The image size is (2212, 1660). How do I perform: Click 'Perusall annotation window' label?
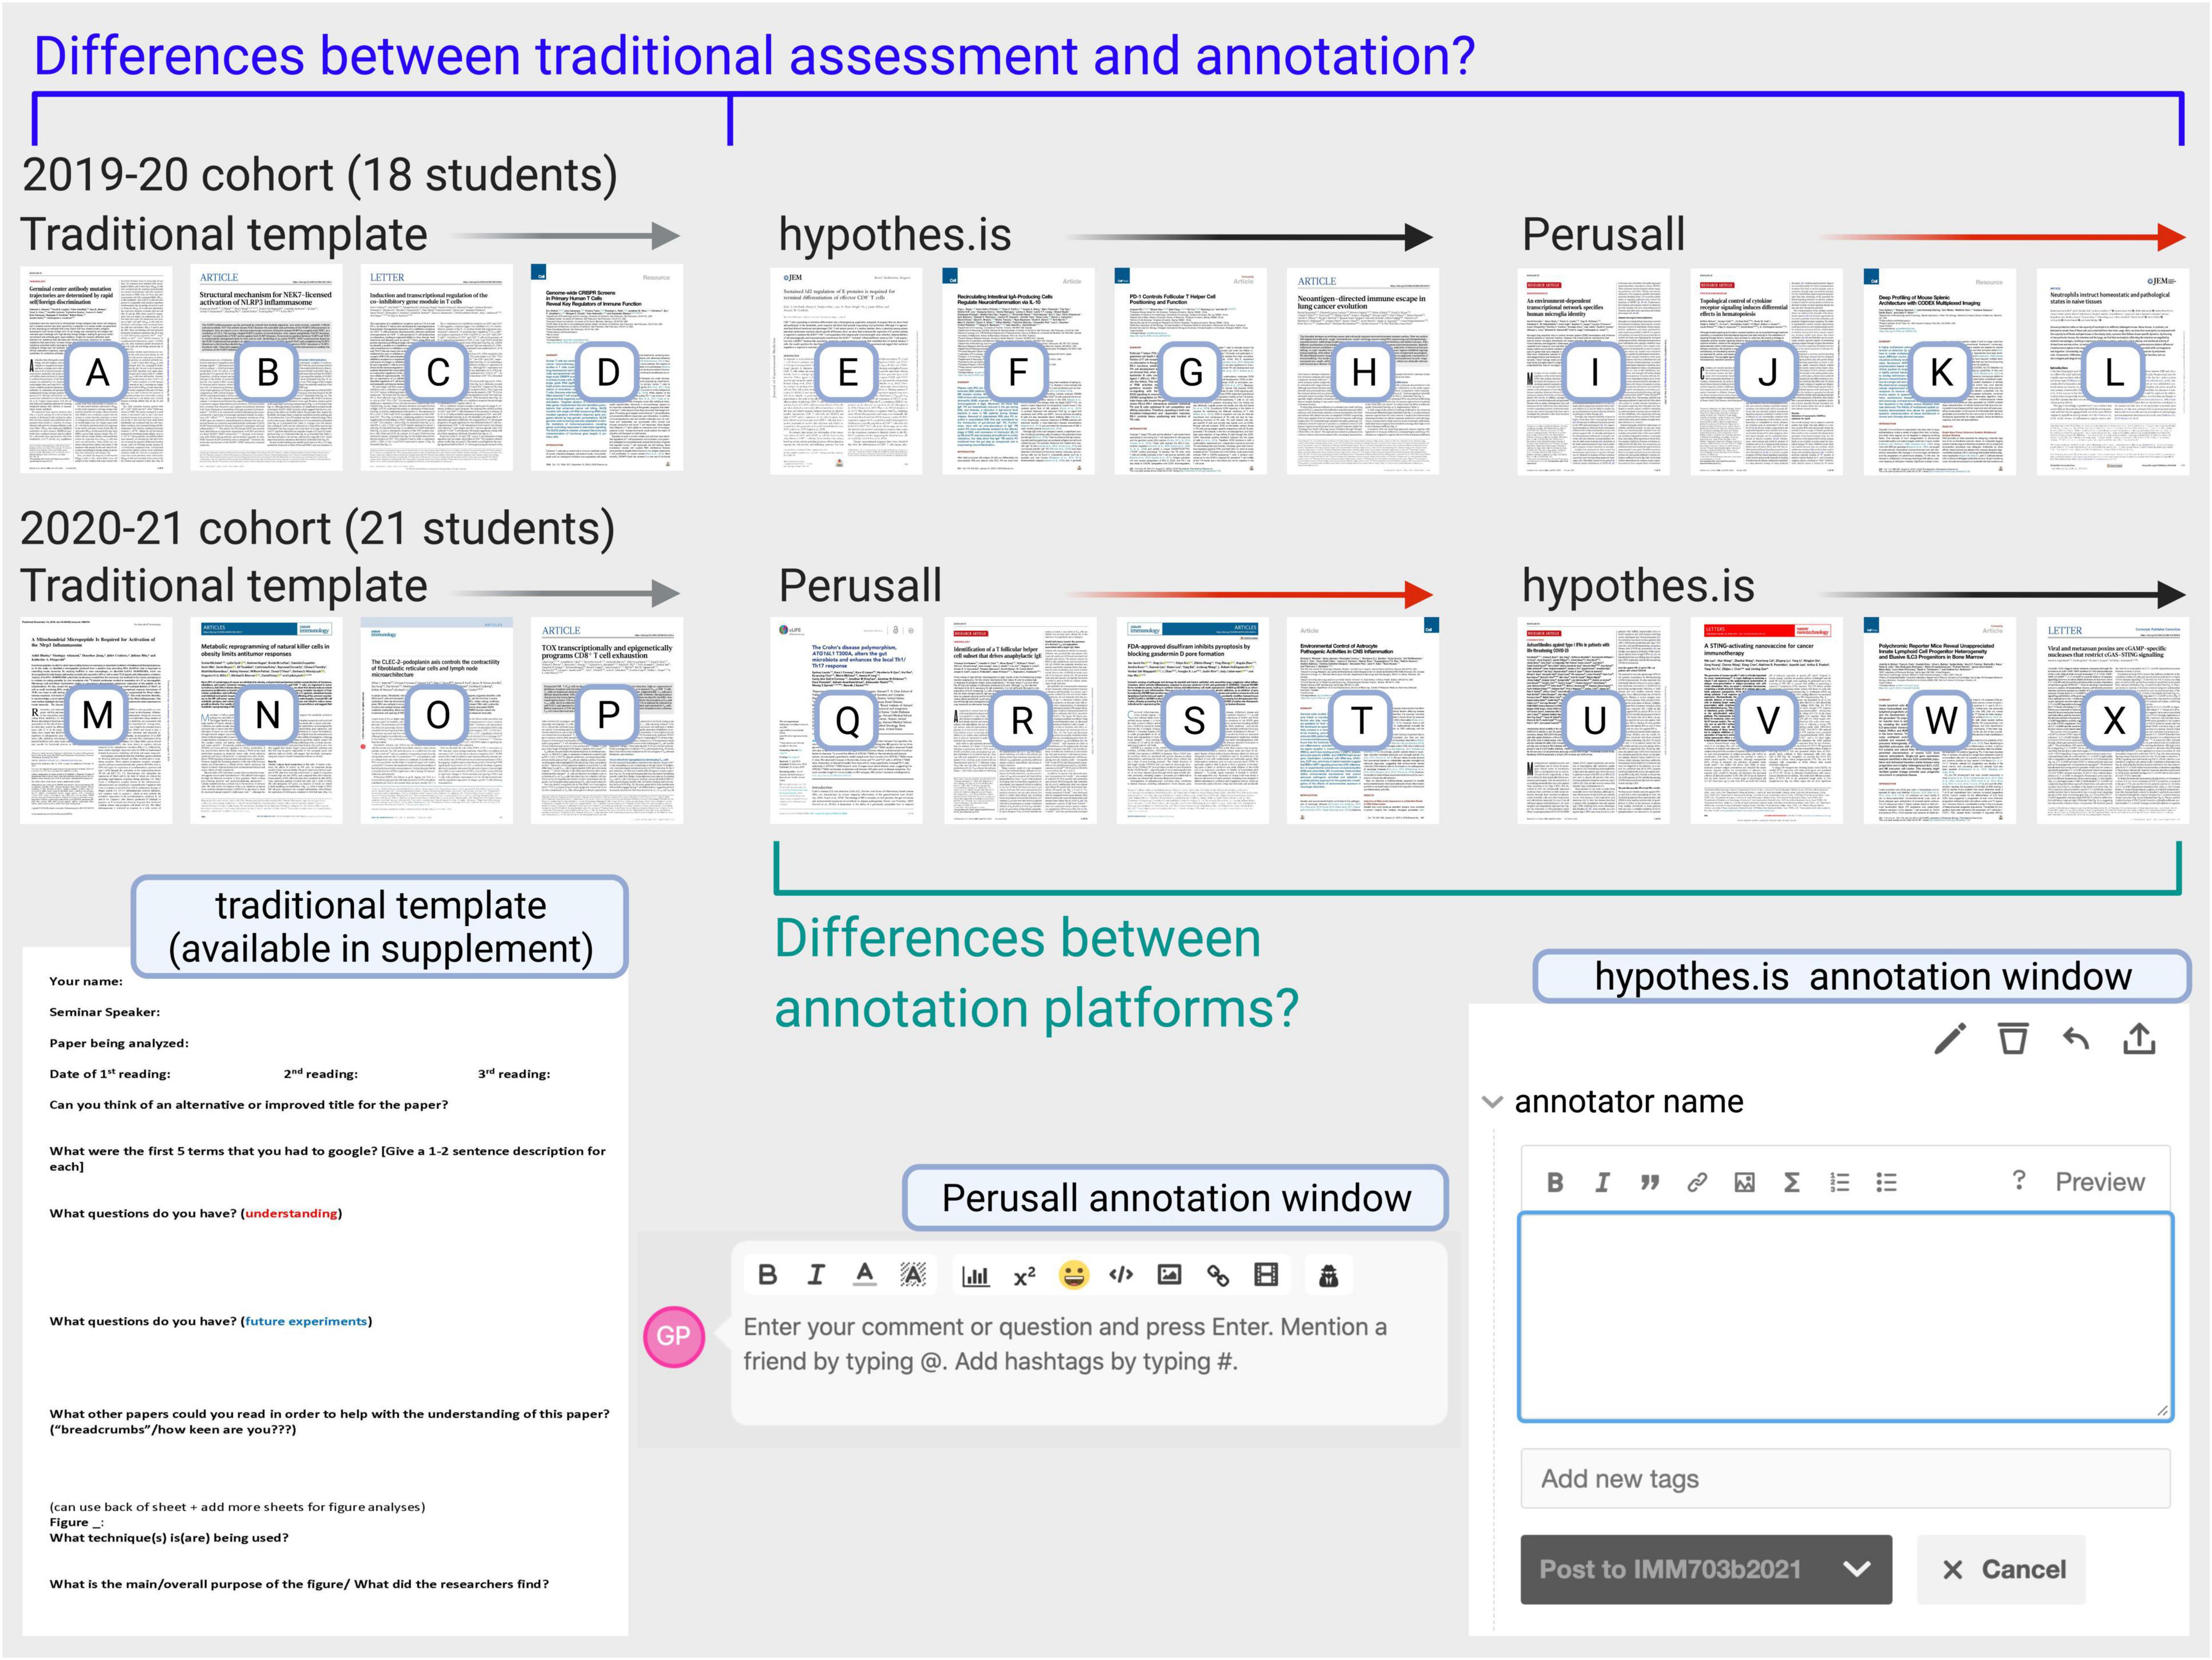[x=1176, y=1198]
